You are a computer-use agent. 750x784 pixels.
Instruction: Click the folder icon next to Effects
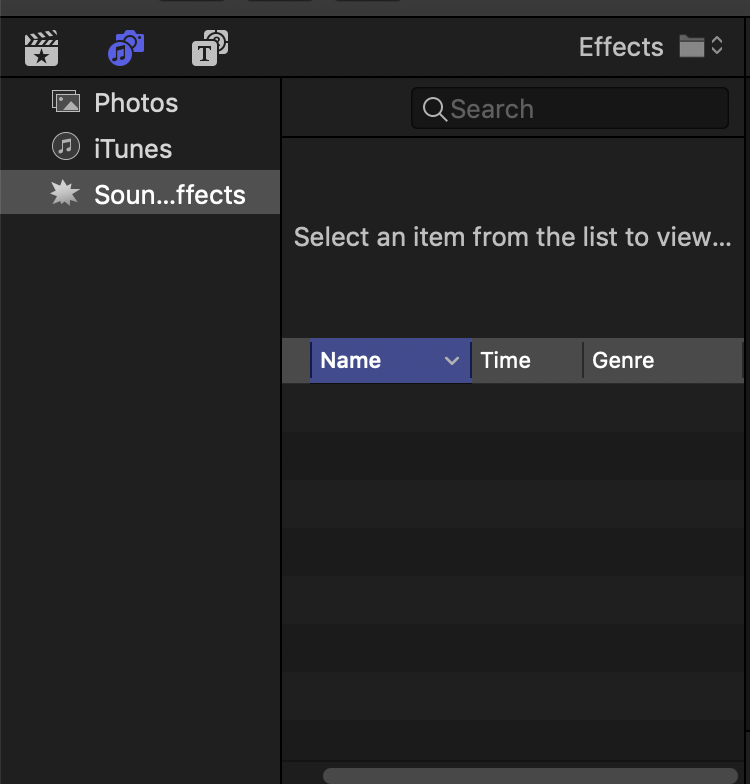(691, 46)
